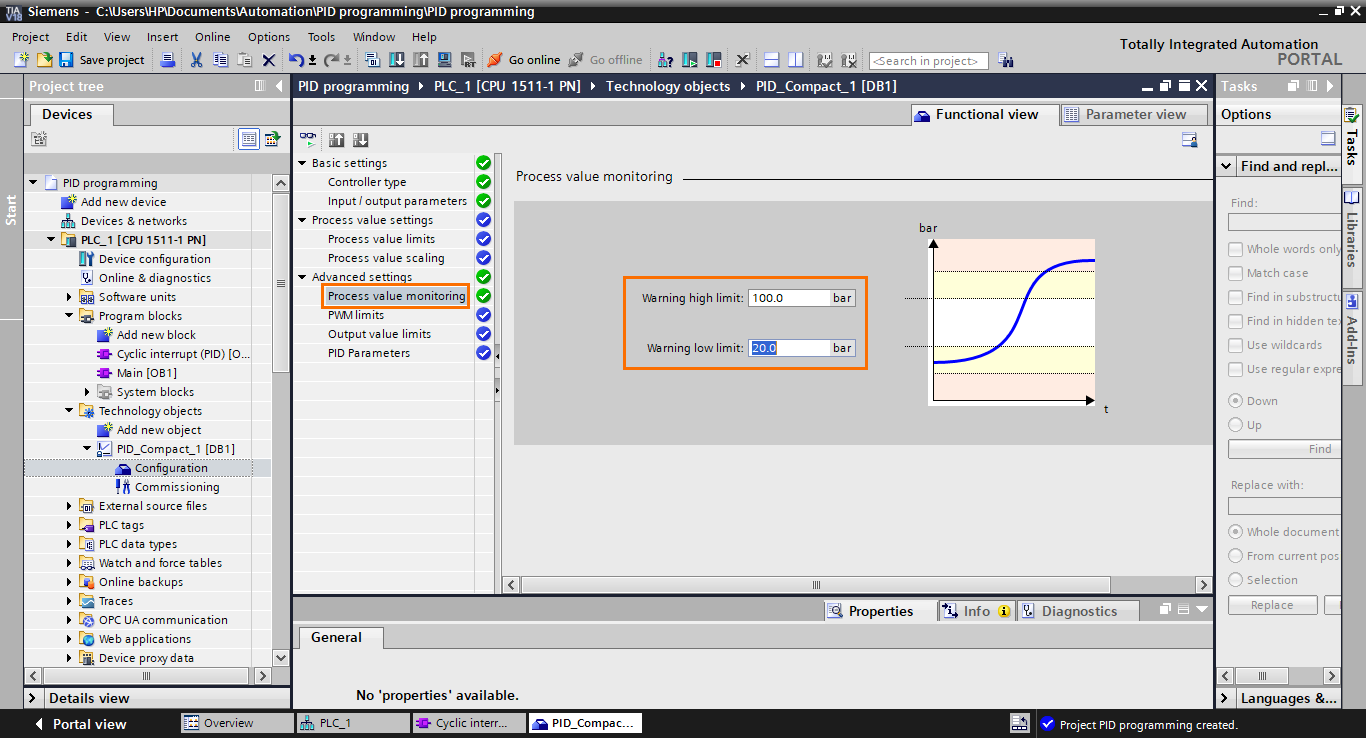Expand the External source files tree item

(x=68, y=505)
